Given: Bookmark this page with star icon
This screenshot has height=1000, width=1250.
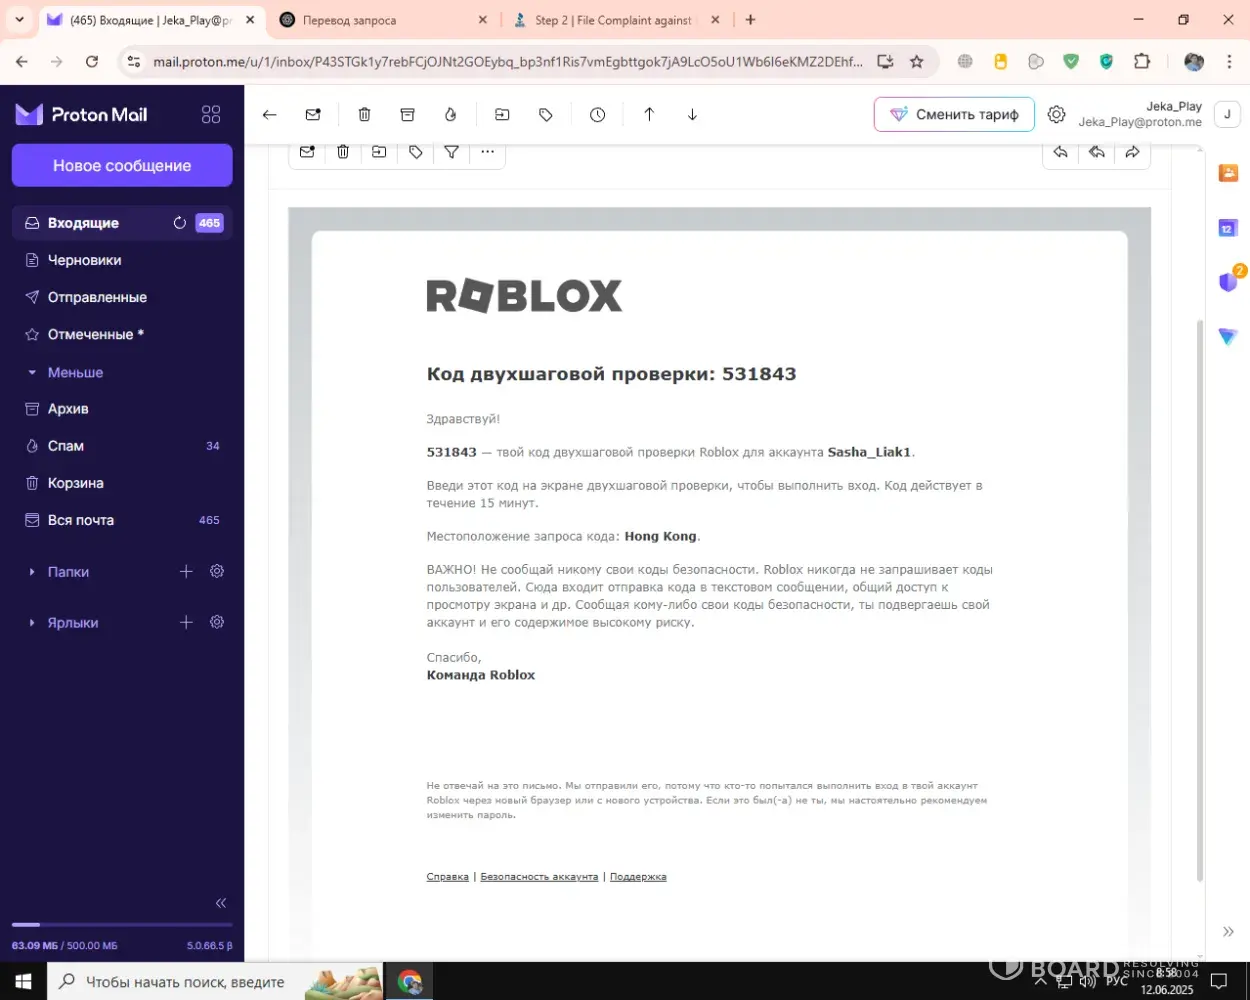Looking at the screenshot, I should pyautogui.click(x=916, y=62).
